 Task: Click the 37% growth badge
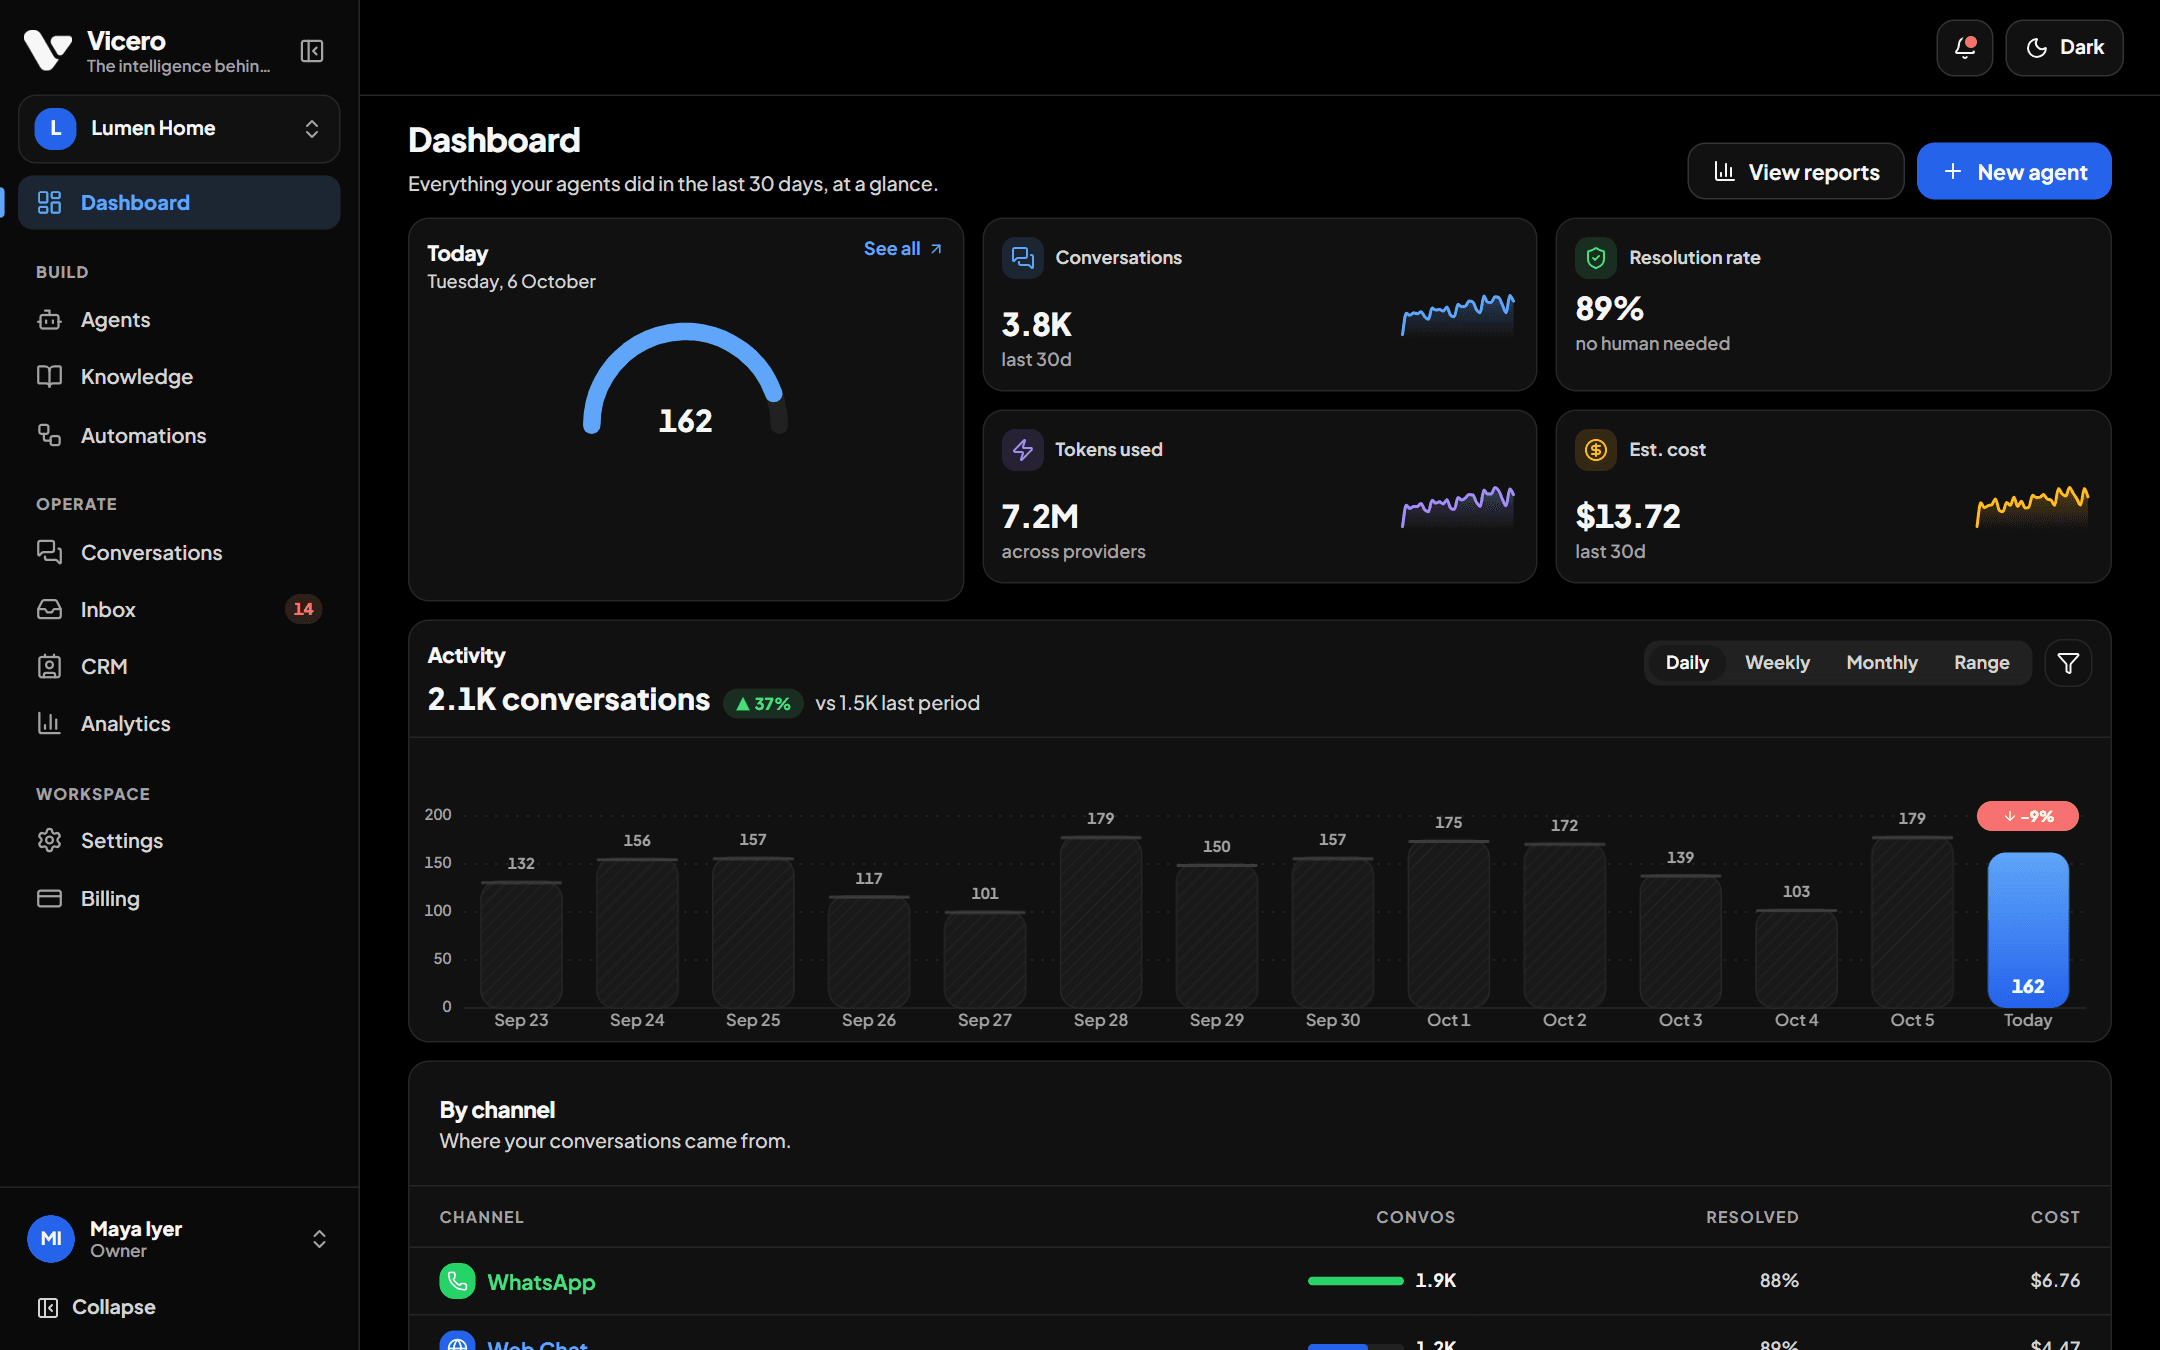(x=763, y=703)
